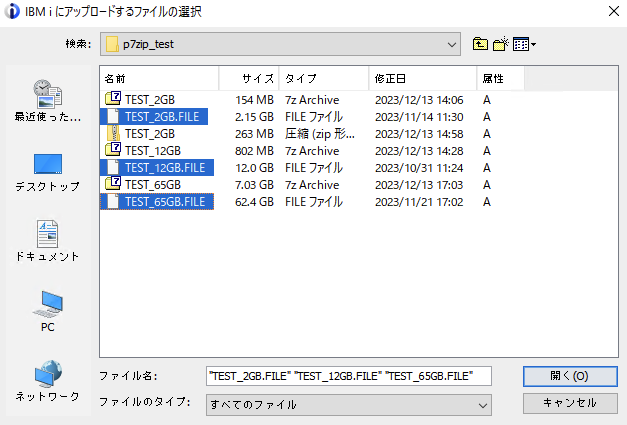The image size is (627, 425).
Task: Select the 154 MB TEST_2GB 7z archive icon
Action: coord(113,99)
